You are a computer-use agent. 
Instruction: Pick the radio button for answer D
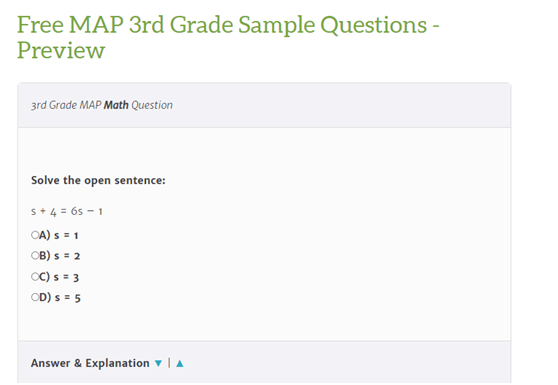(35, 297)
